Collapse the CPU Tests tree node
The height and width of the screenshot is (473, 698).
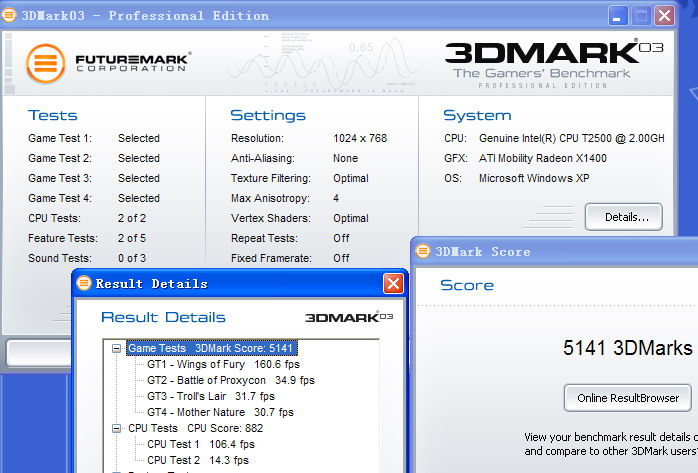117,428
